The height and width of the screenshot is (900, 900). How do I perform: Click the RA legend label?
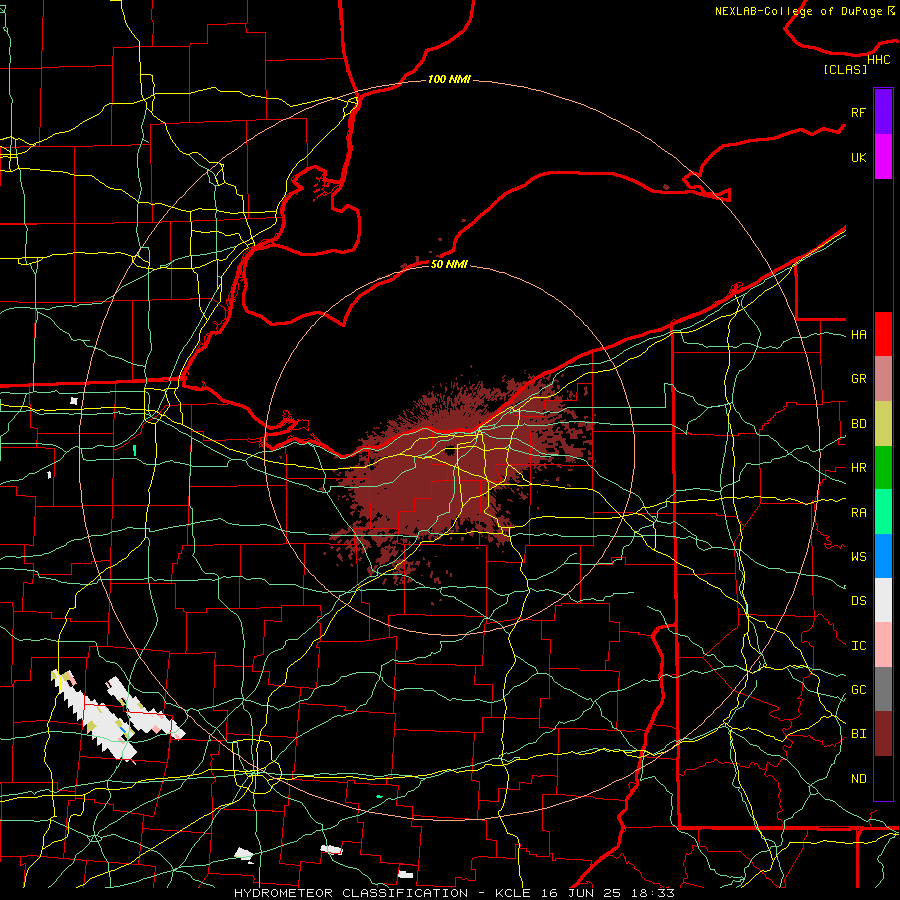(858, 513)
